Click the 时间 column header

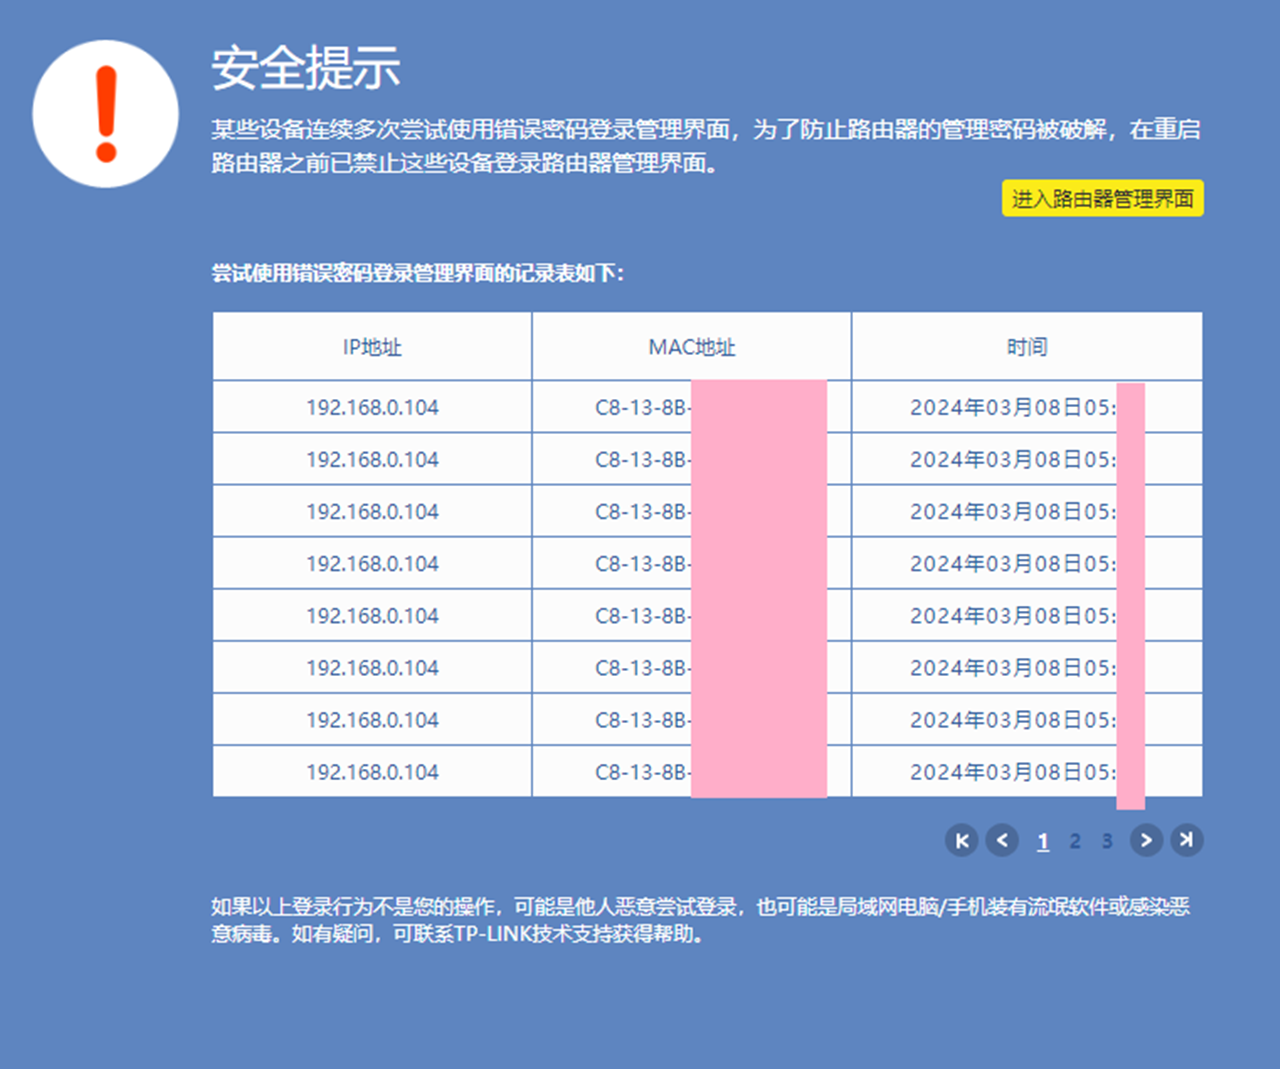[1027, 347]
